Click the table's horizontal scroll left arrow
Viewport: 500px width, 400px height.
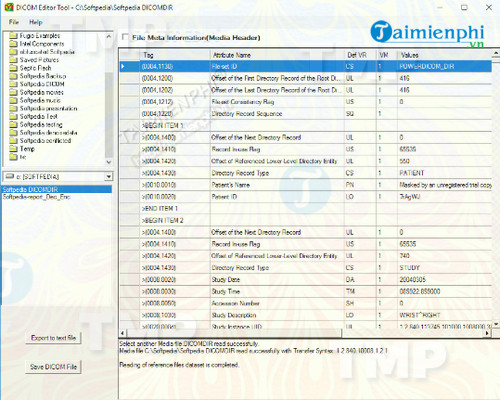pos(122,333)
